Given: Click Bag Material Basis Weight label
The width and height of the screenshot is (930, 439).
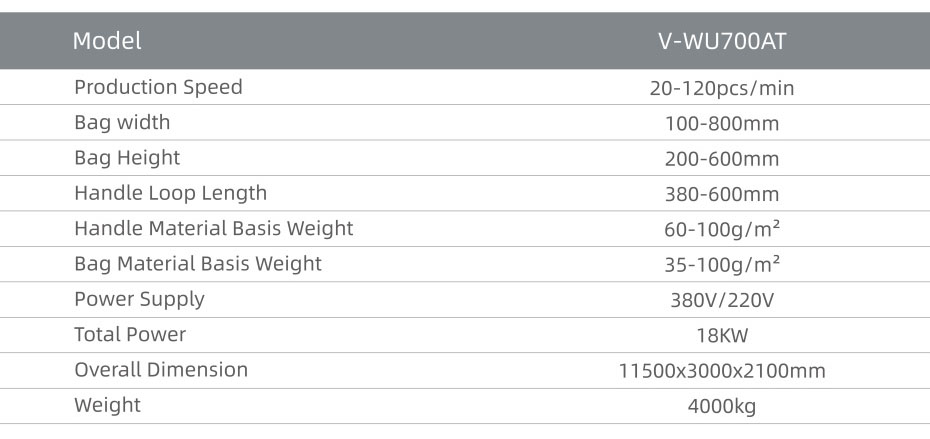Looking at the screenshot, I should coord(198,264).
